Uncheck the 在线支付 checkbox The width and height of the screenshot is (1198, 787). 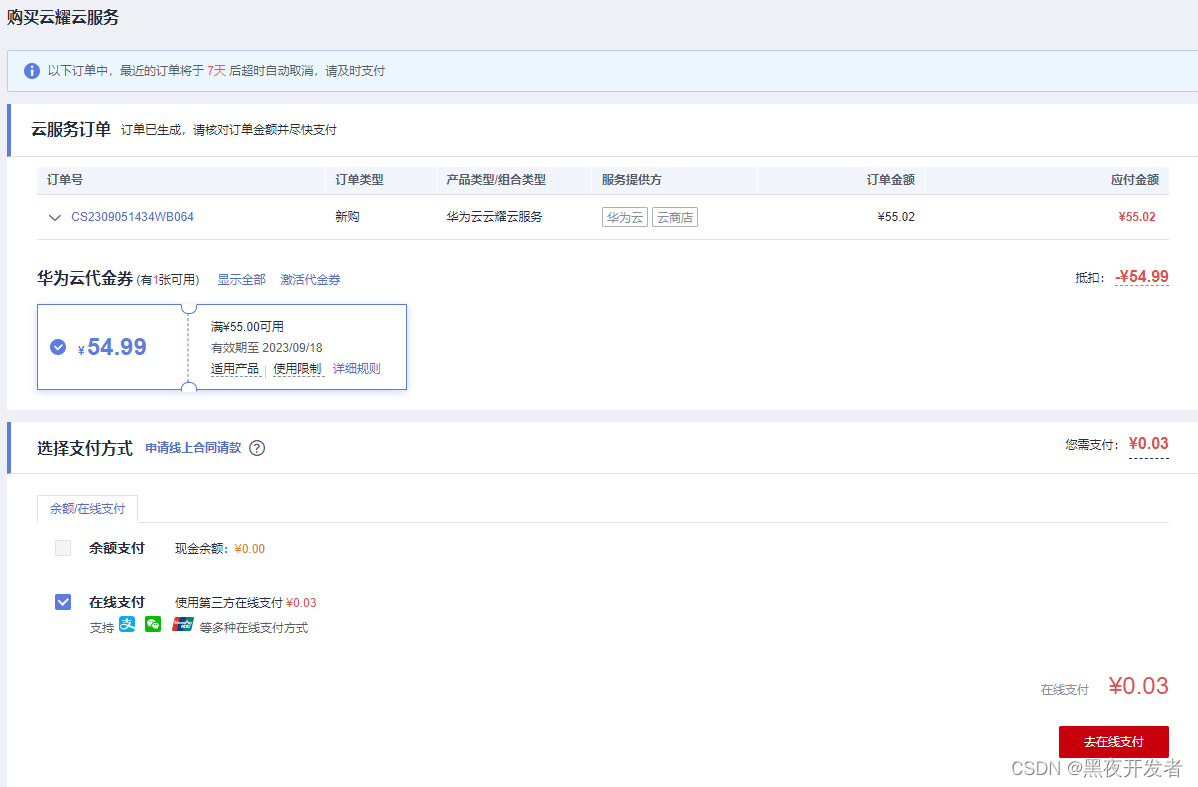(63, 602)
